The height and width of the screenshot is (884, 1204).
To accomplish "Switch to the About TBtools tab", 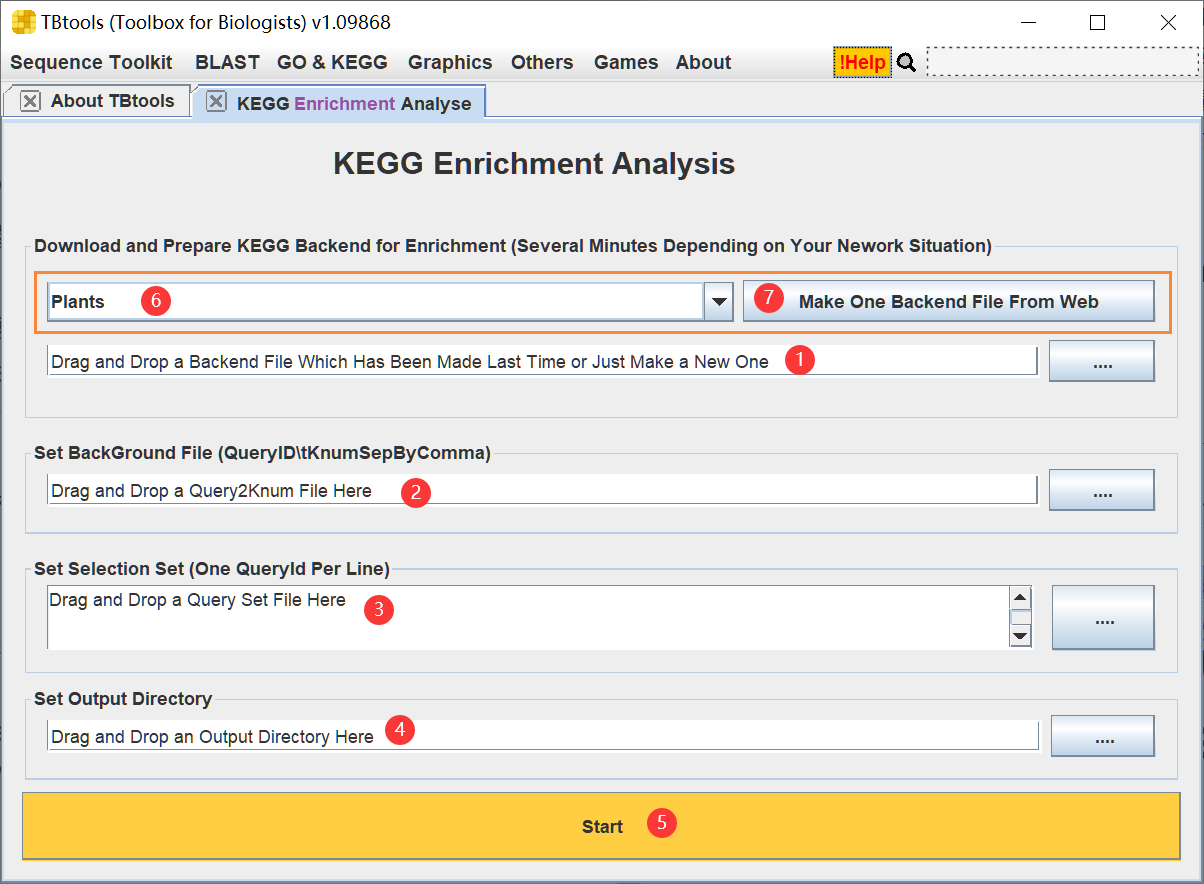I will [x=112, y=101].
